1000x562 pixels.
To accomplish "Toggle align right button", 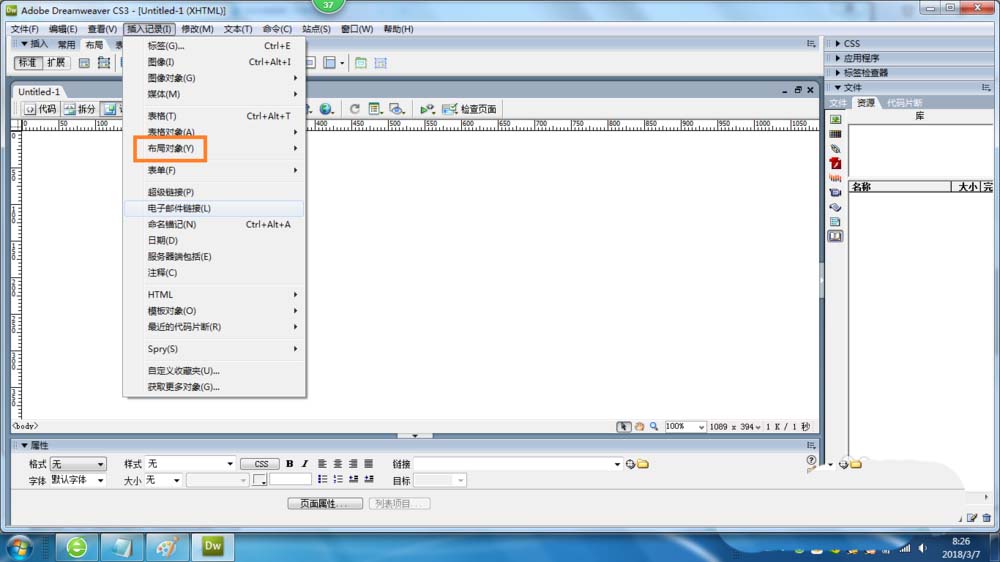I will pyautogui.click(x=353, y=464).
